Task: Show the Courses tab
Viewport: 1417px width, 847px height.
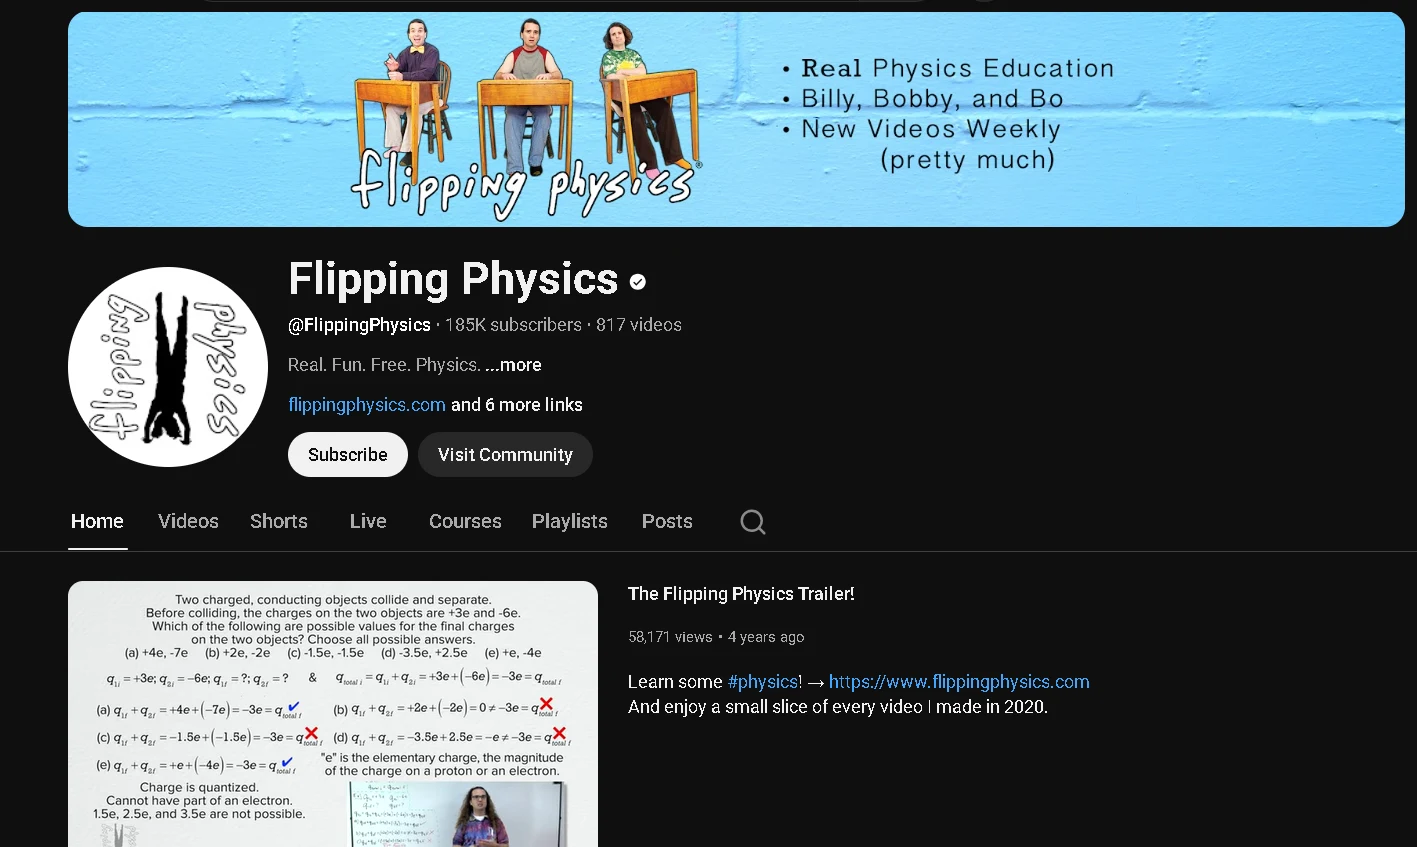Action: coord(465,522)
